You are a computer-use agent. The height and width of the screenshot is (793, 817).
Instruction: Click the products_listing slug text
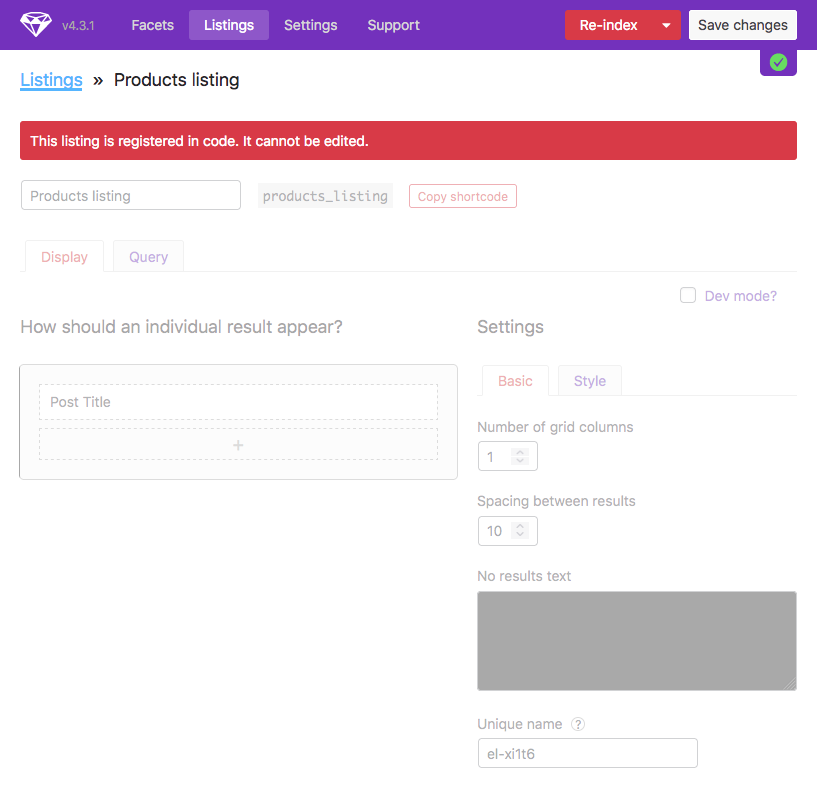pyautogui.click(x=325, y=196)
